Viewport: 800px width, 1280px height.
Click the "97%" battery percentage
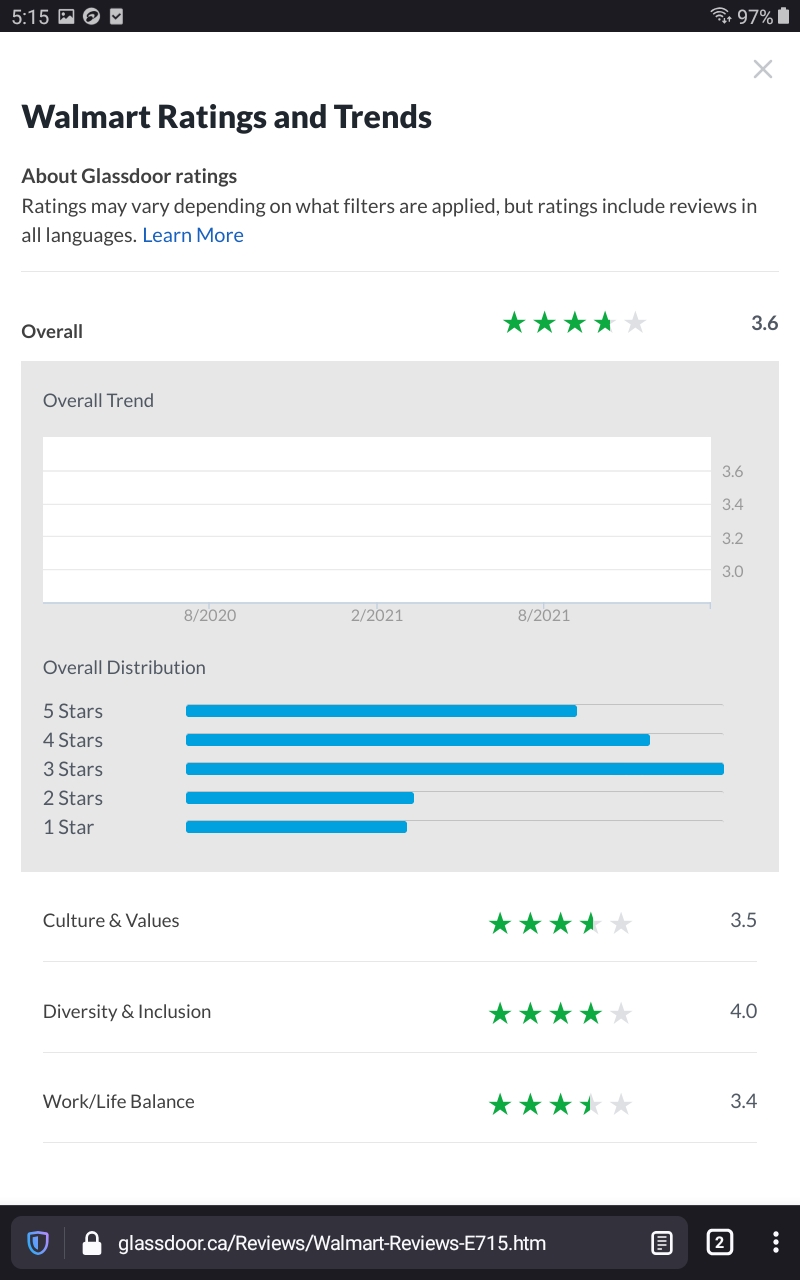(755, 16)
